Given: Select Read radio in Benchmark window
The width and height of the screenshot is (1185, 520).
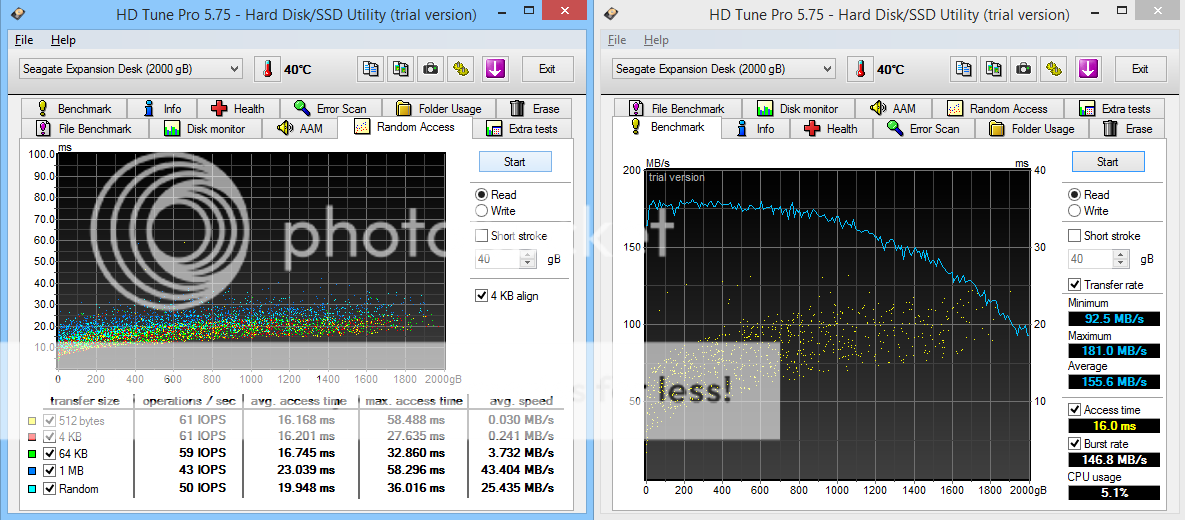Looking at the screenshot, I should point(1074,195).
